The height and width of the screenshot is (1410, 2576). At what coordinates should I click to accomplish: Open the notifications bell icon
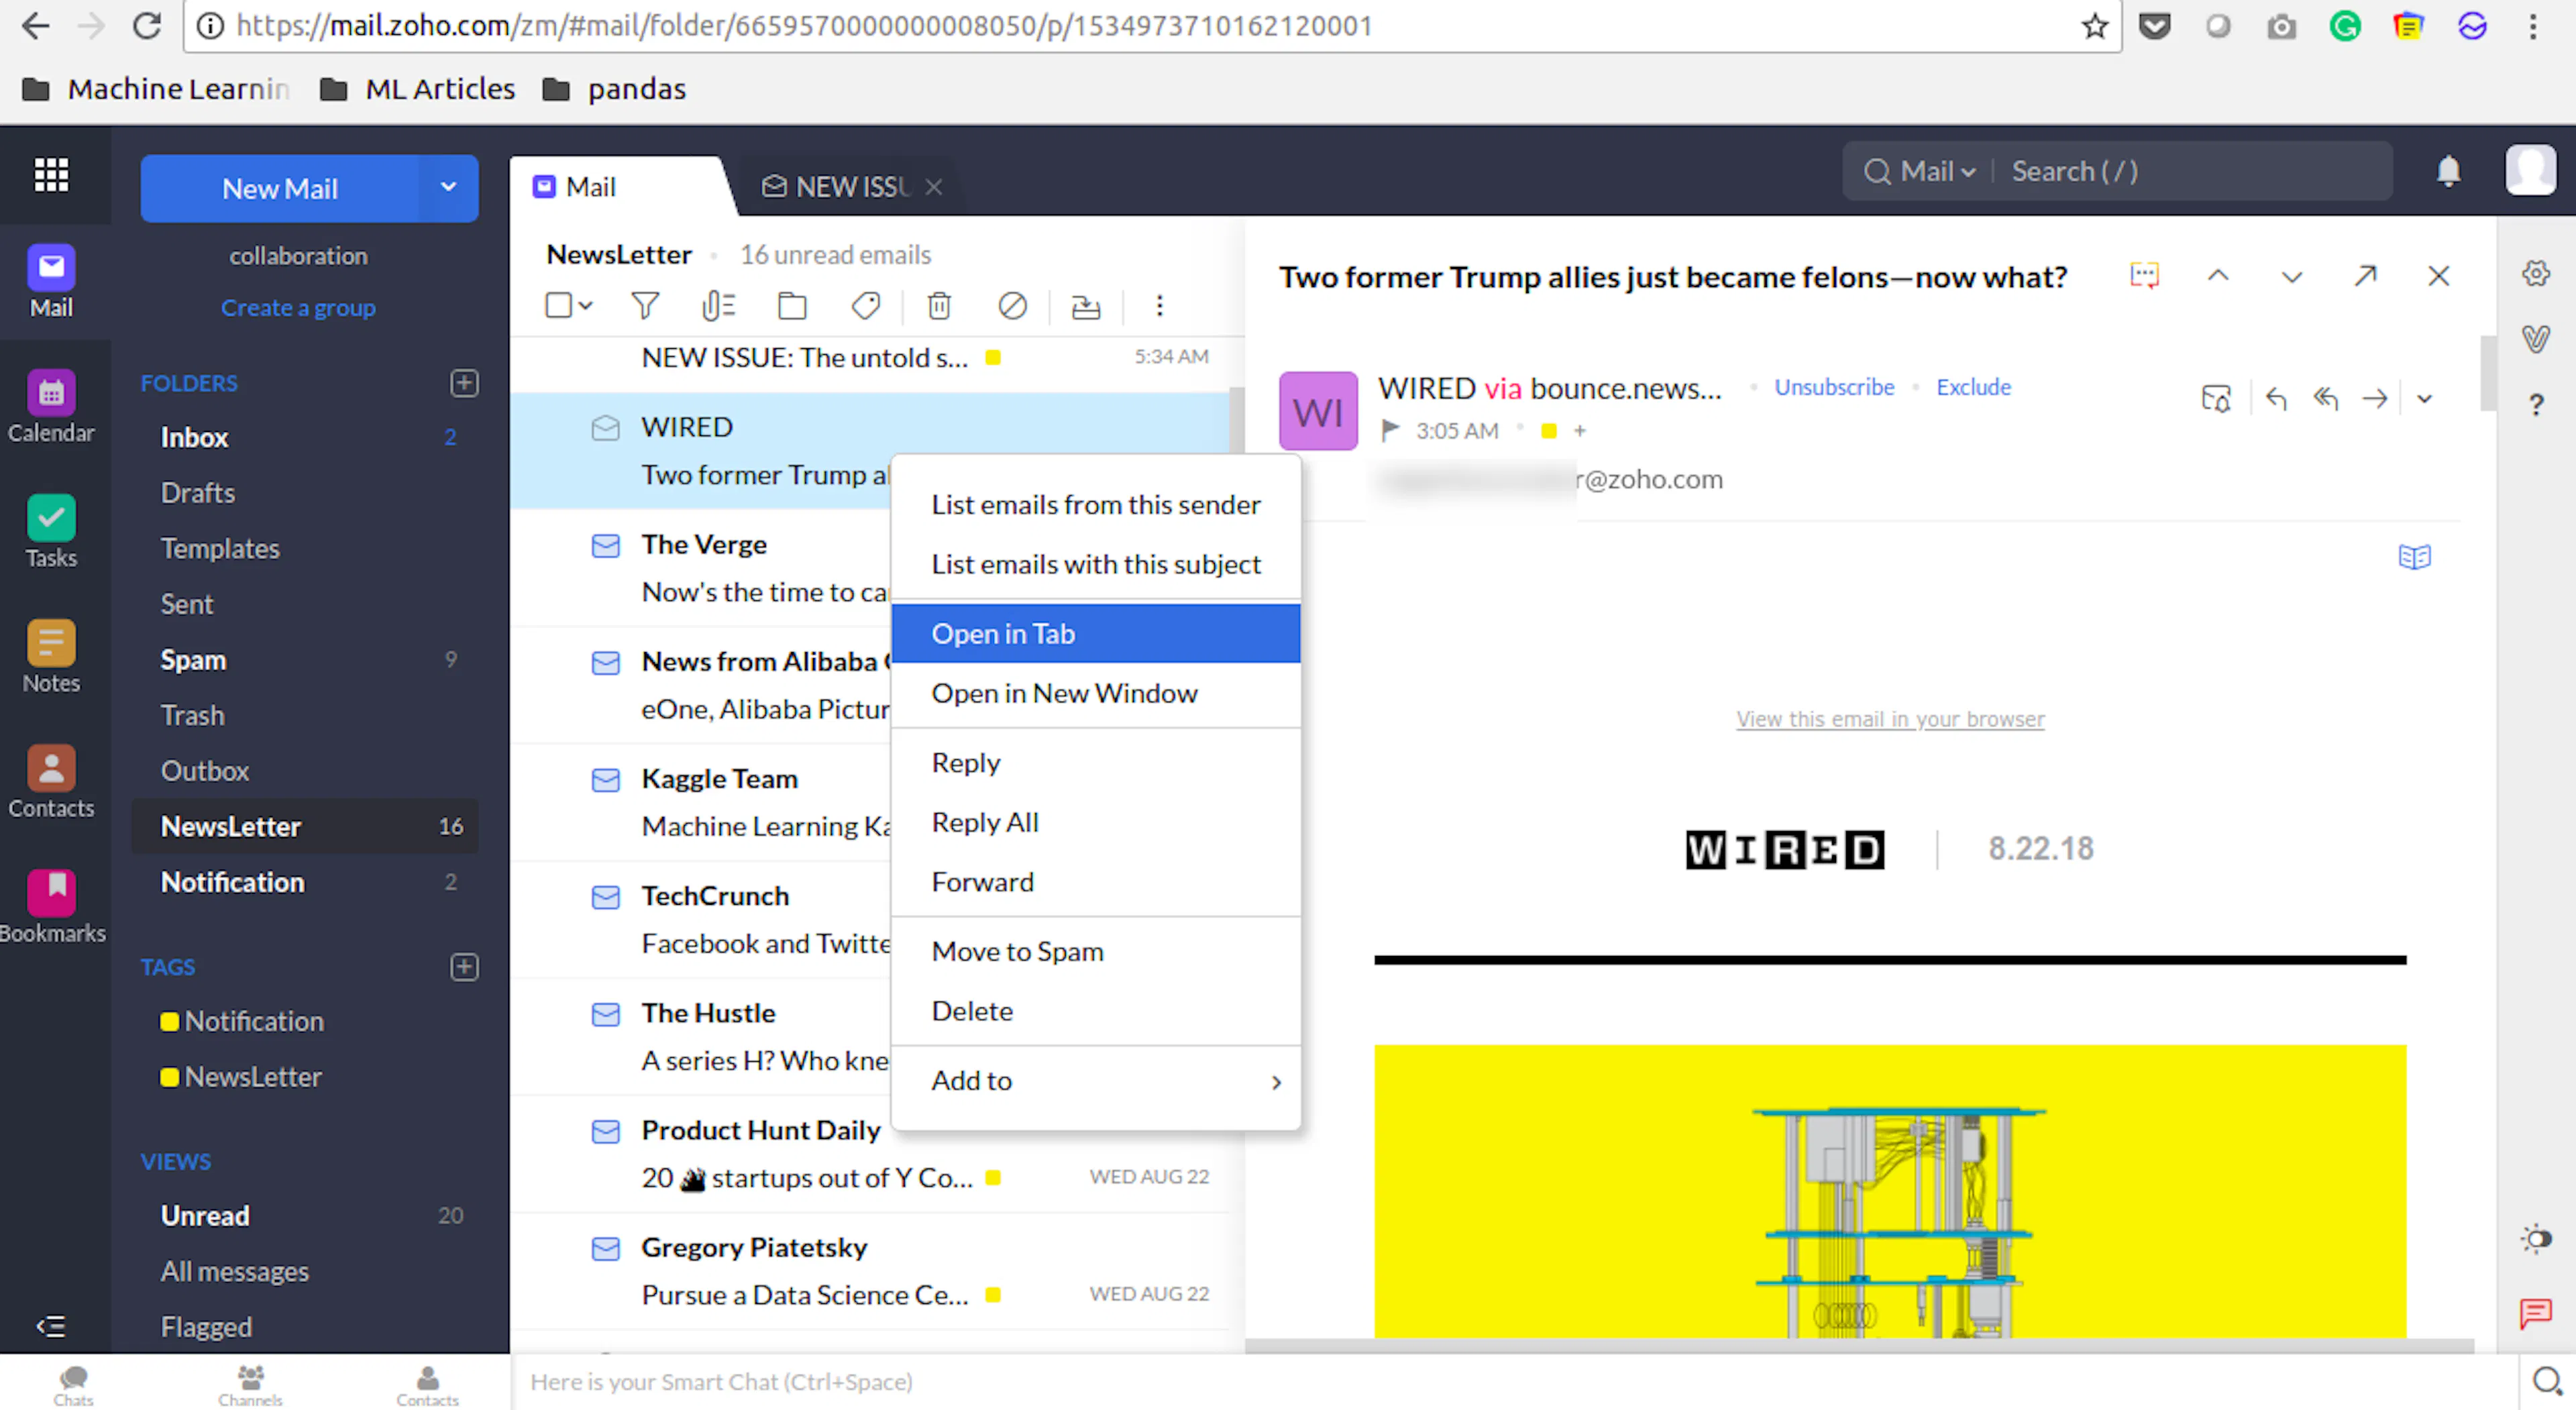[2448, 171]
